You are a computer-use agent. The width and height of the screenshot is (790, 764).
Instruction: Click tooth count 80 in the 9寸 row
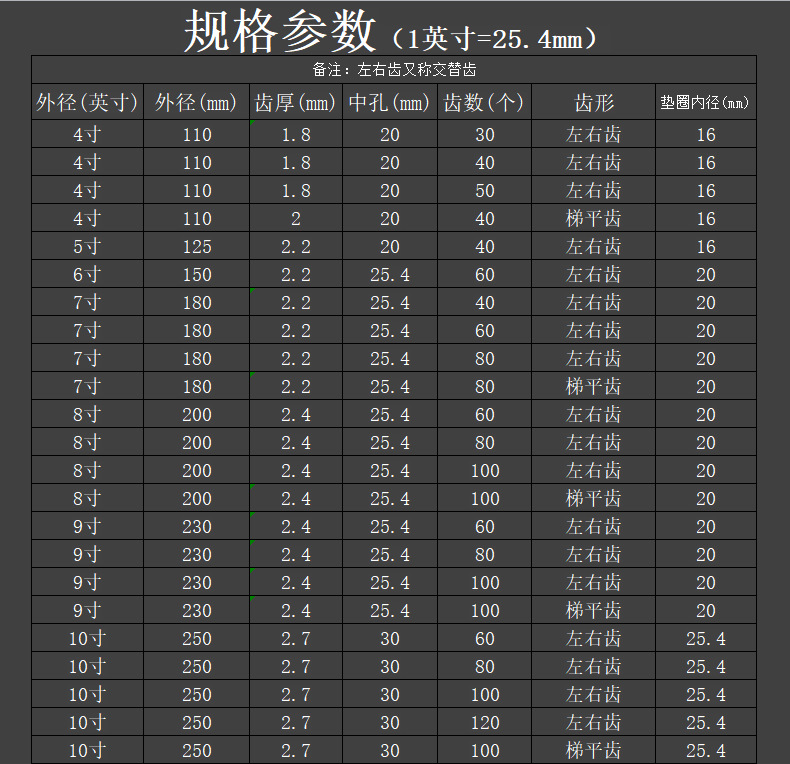pos(485,555)
